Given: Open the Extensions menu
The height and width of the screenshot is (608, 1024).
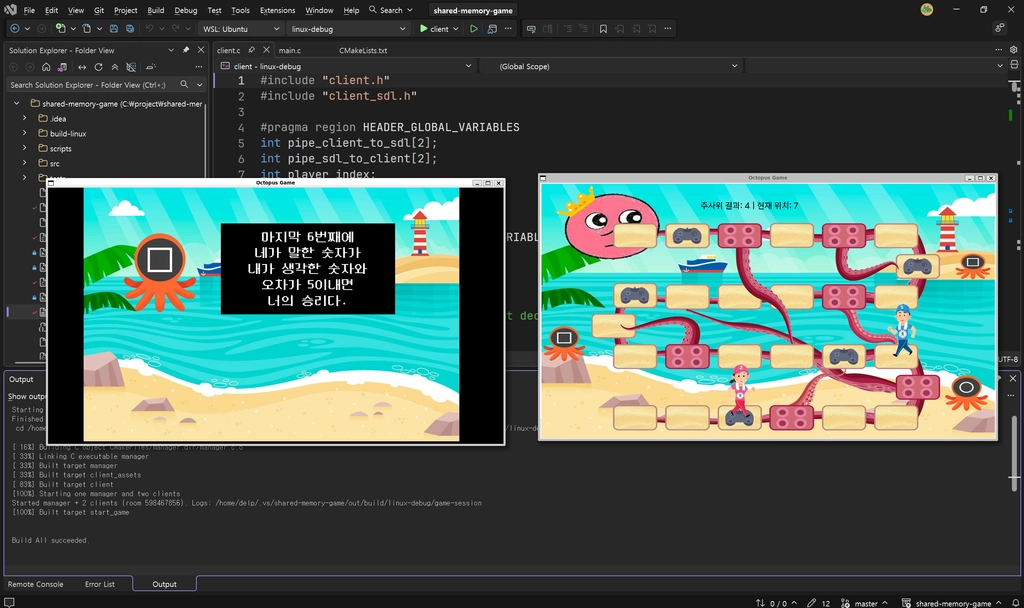Looking at the screenshot, I should pyautogui.click(x=278, y=10).
